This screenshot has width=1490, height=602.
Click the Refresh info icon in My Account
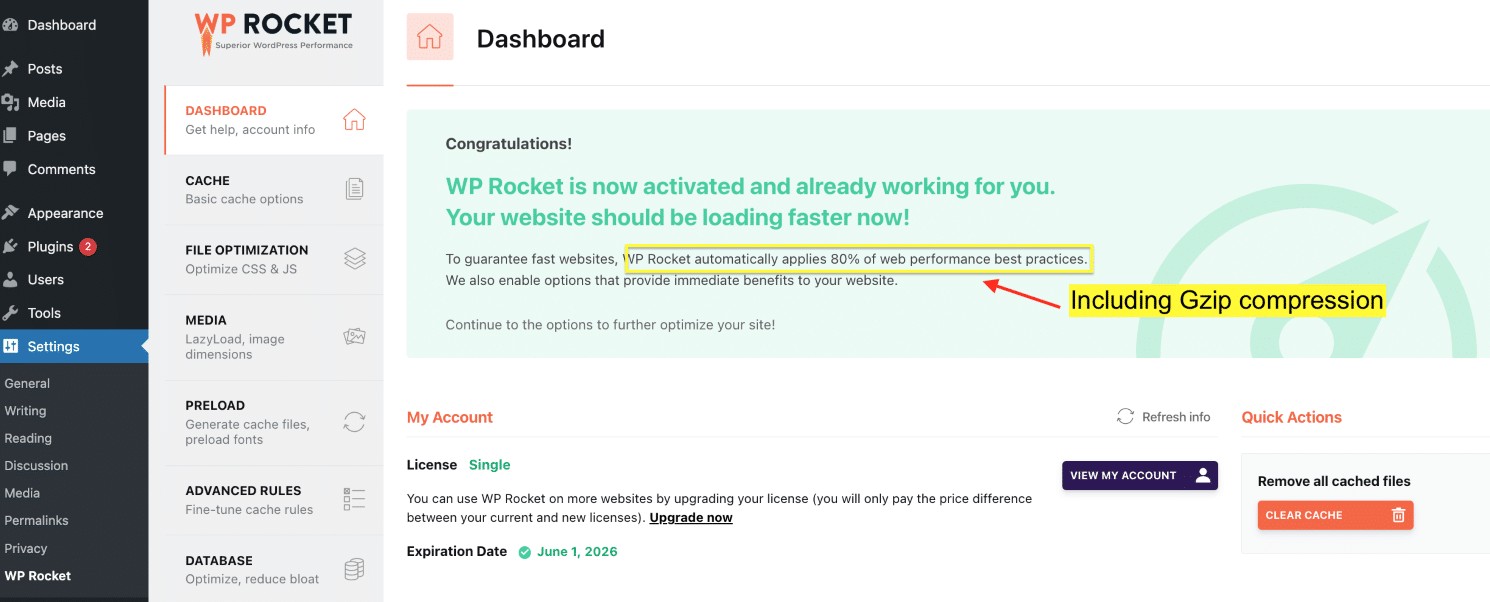pyautogui.click(x=1125, y=416)
